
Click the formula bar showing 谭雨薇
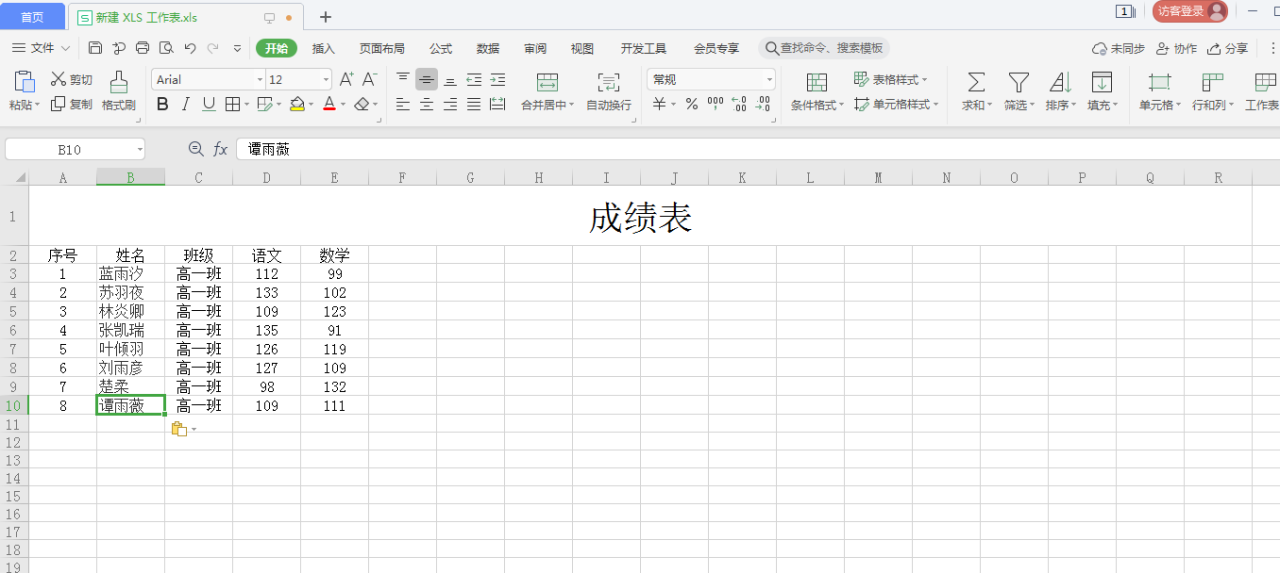tap(758, 149)
